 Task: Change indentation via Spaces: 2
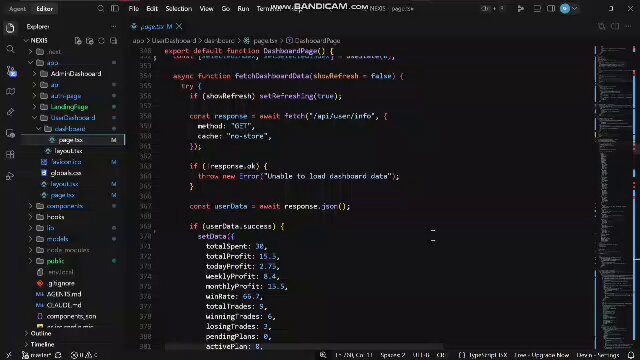point(393,355)
